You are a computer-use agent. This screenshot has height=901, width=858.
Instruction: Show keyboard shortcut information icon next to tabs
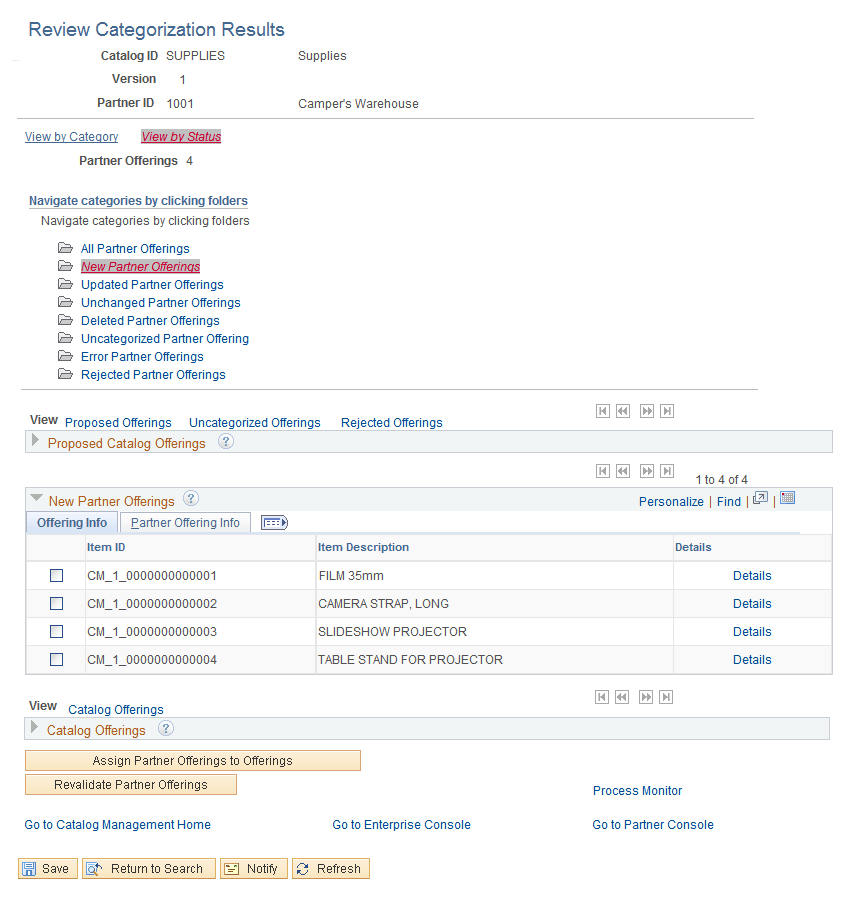[x=274, y=522]
